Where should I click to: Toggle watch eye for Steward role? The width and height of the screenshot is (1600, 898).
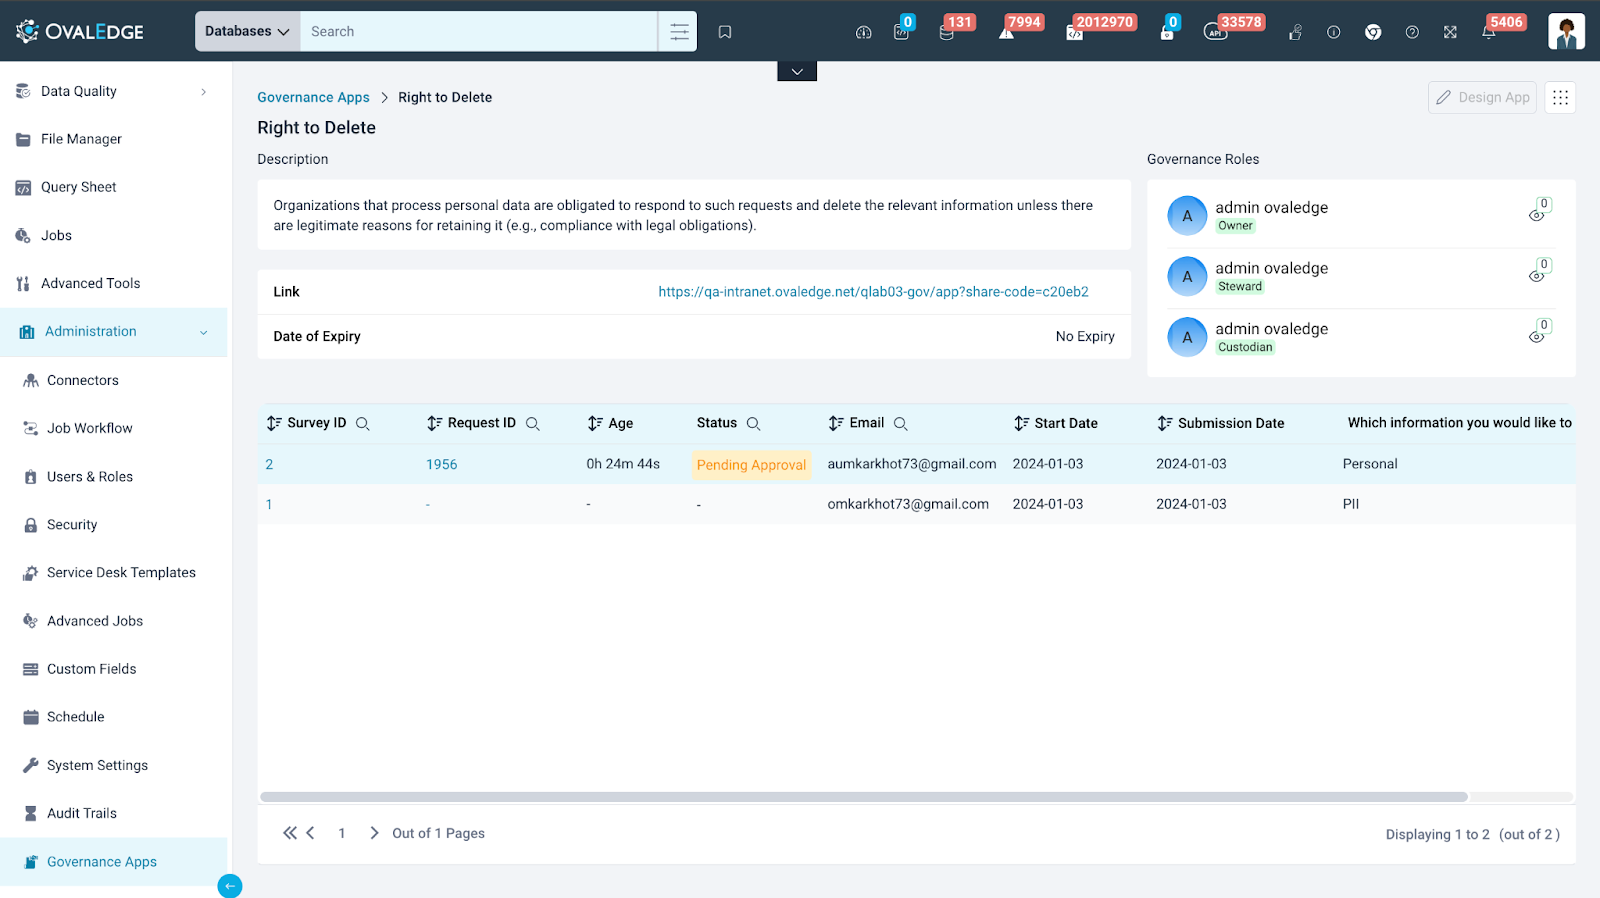point(1536,277)
